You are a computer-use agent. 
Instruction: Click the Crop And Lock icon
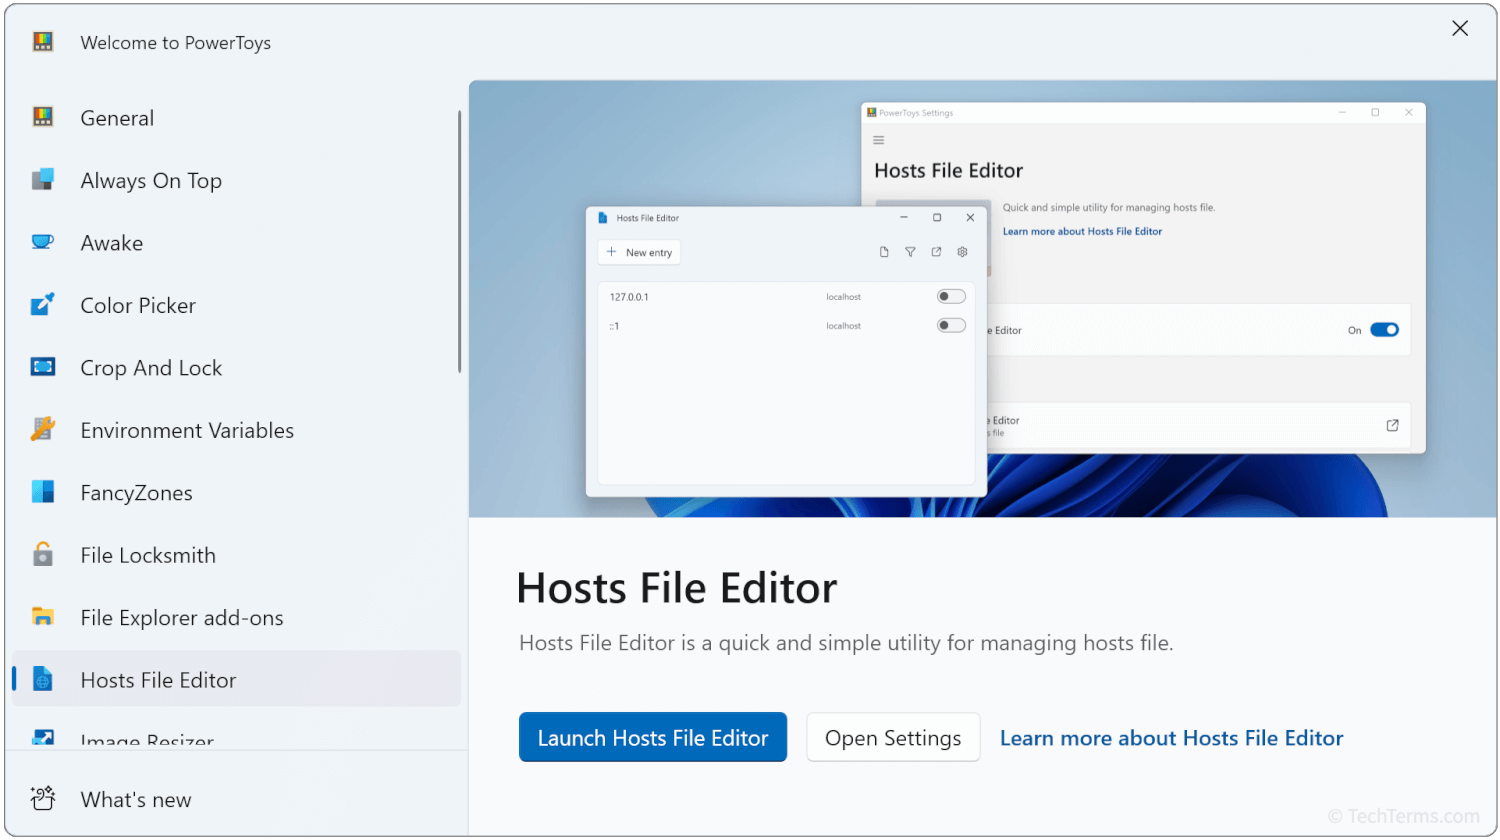(x=43, y=367)
